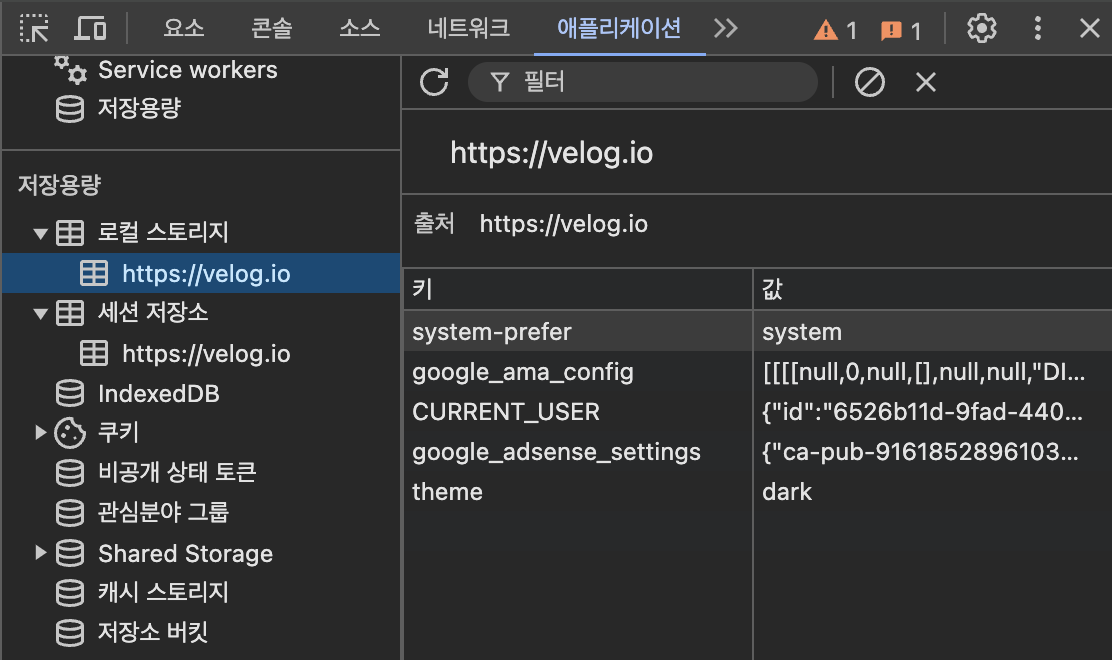The width and height of the screenshot is (1112, 660).
Task: Clear all storage with circle-slash icon
Action: [869, 82]
